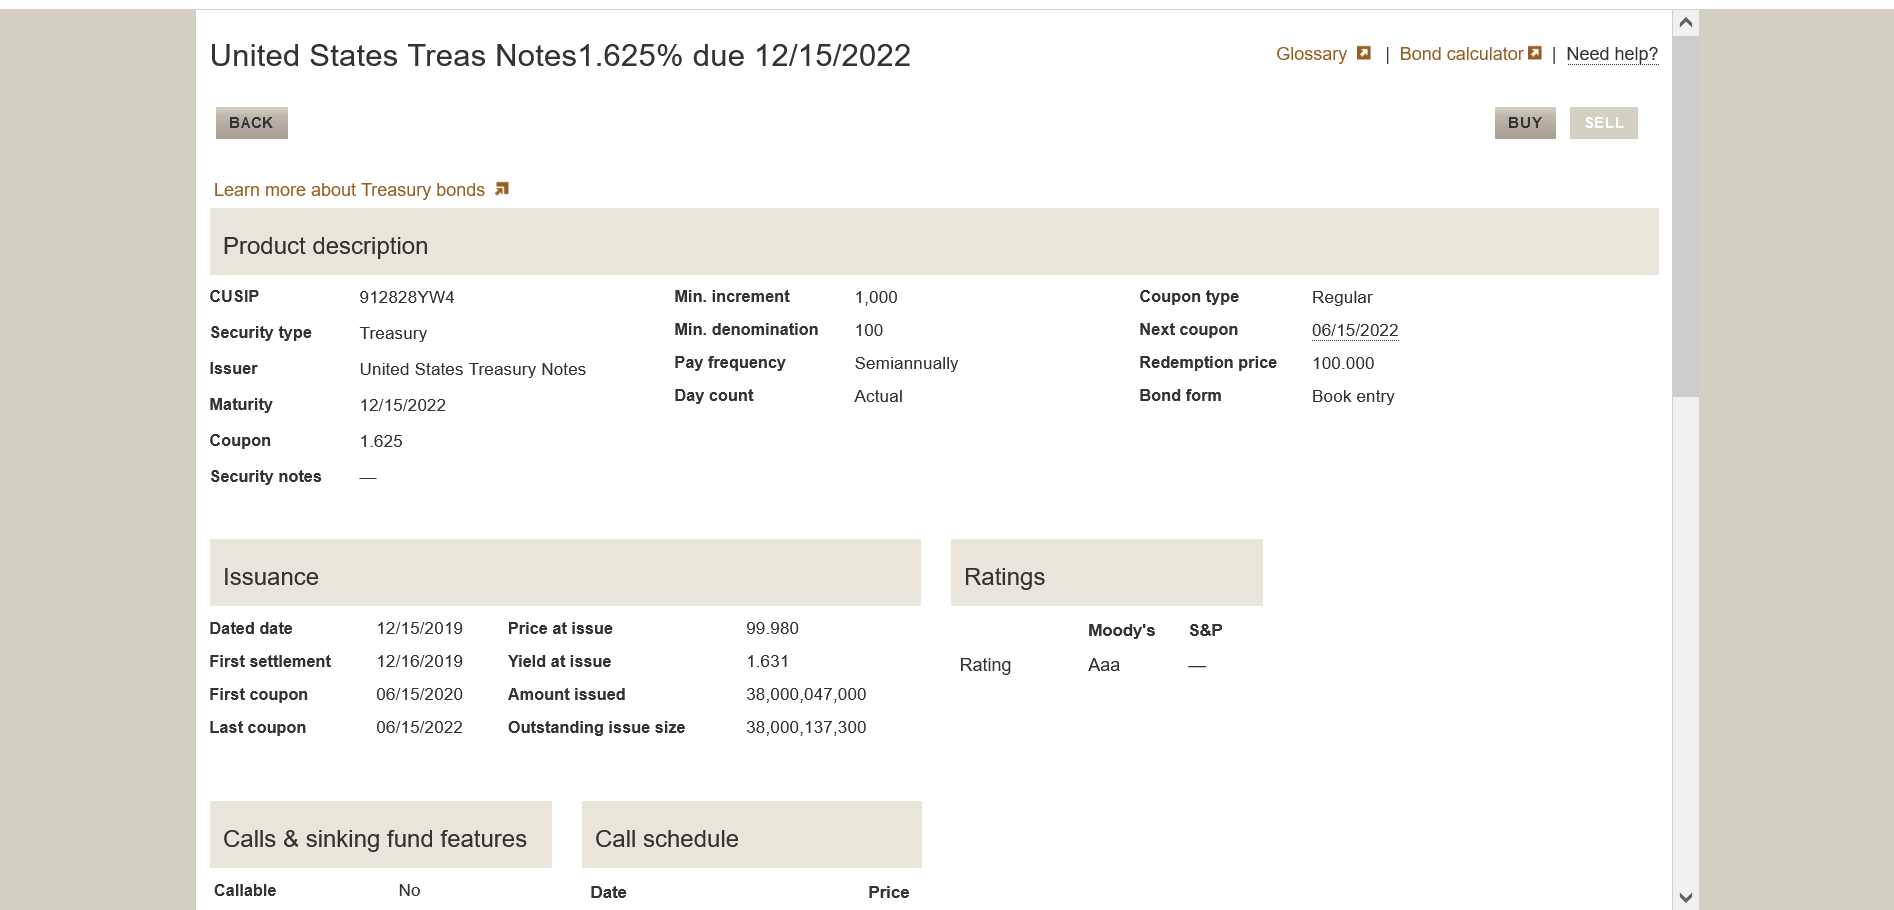This screenshot has width=1894, height=910.
Task: Click the S&P column header in Ratings
Action: pyautogui.click(x=1205, y=630)
